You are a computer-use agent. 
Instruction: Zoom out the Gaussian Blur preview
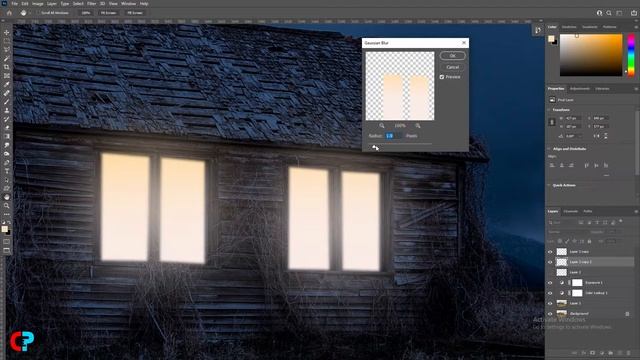click(x=382, y=126)
